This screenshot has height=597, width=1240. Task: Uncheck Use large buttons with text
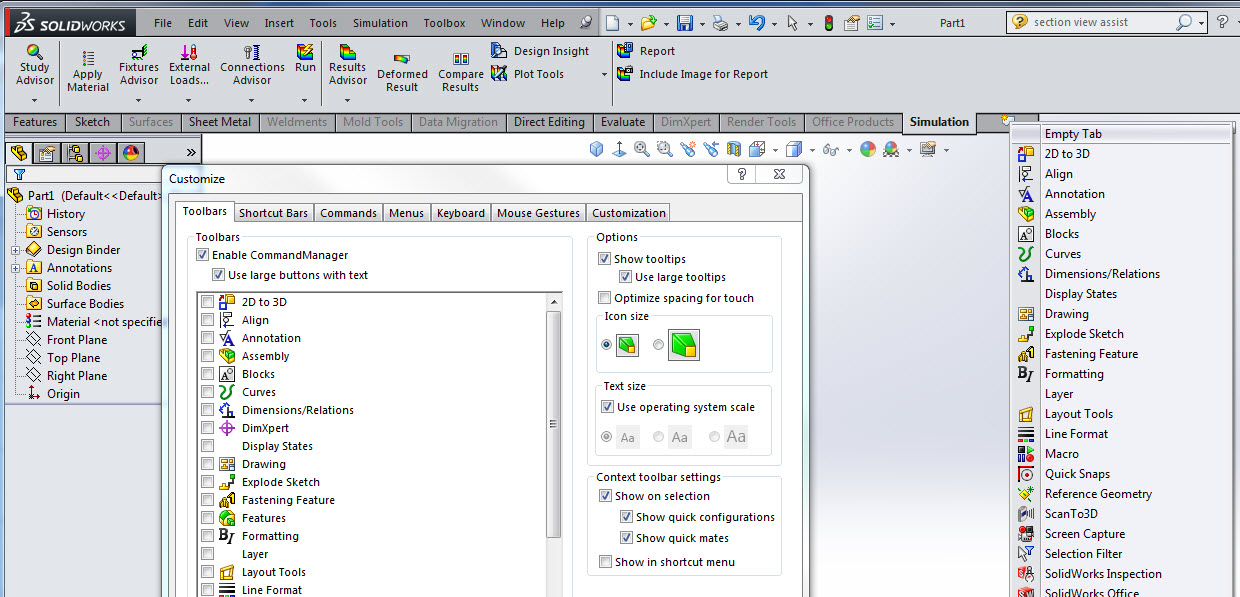pos(219,275)
